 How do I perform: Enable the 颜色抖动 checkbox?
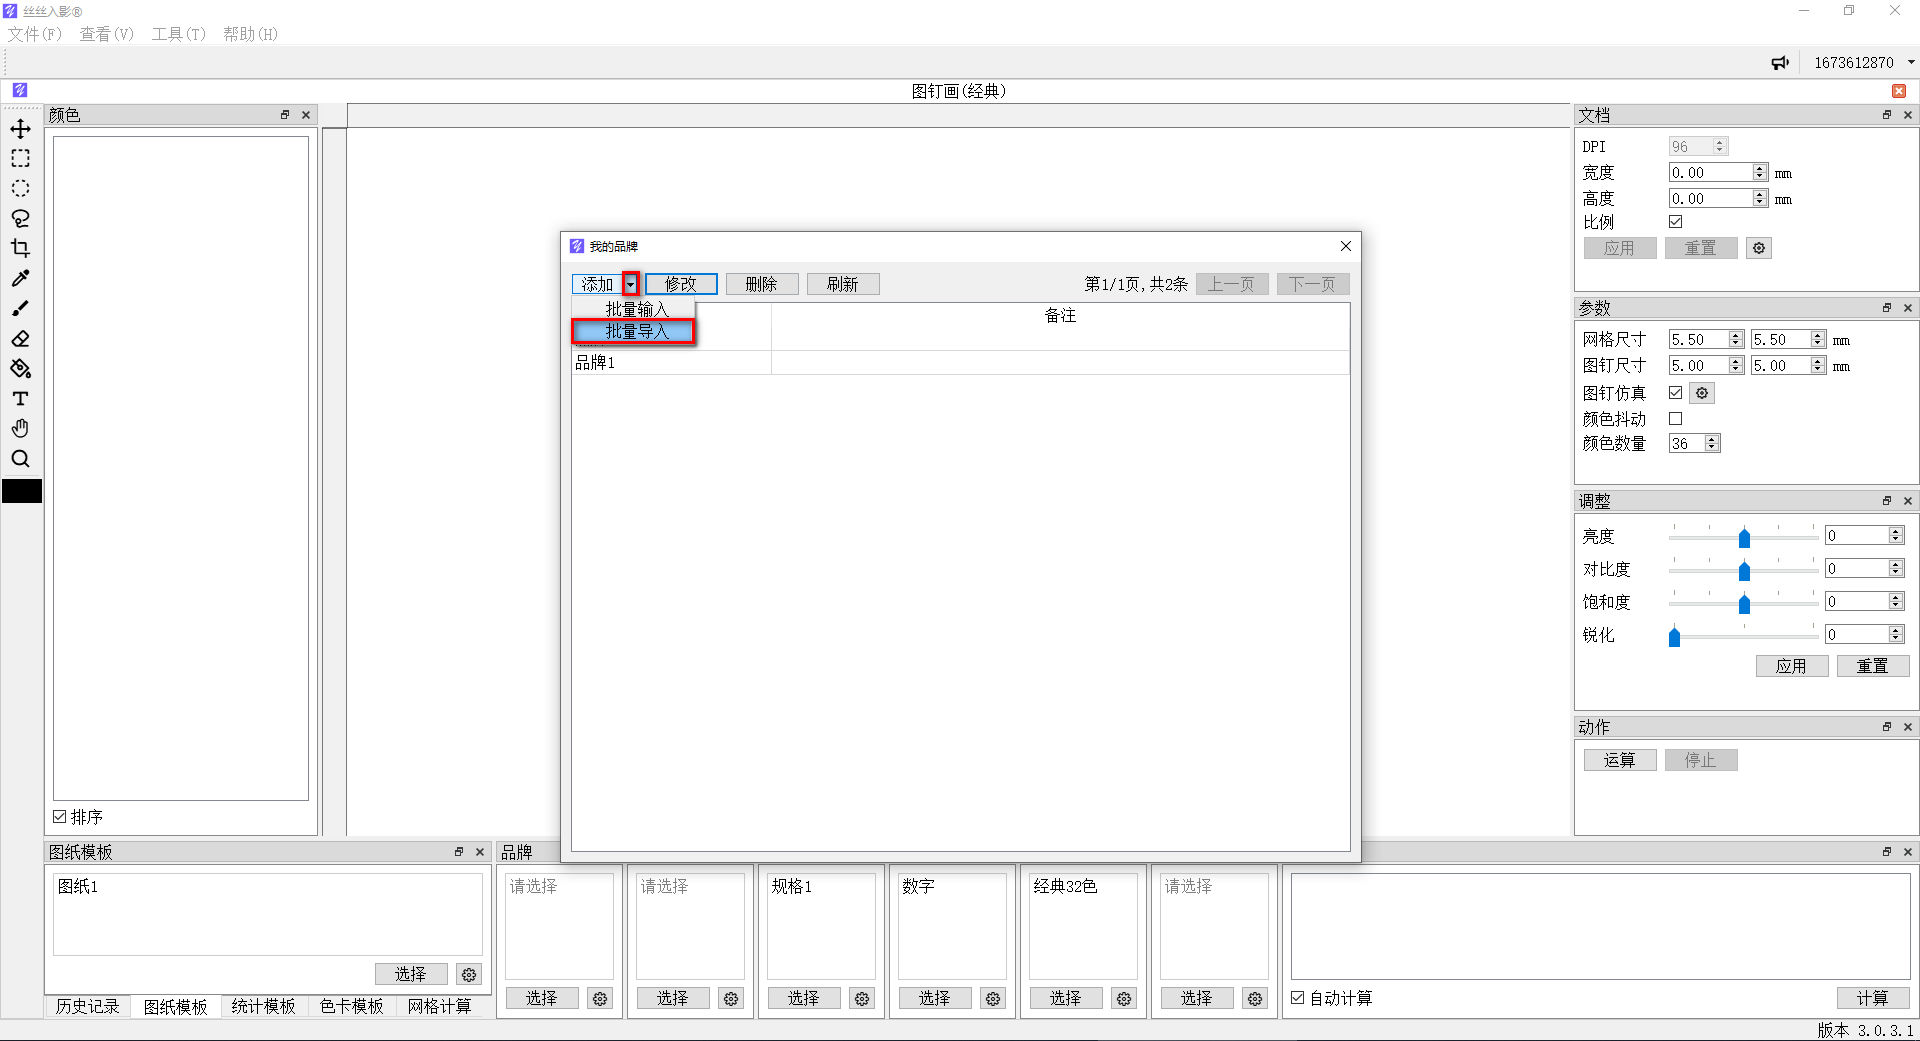point(1676,419)
